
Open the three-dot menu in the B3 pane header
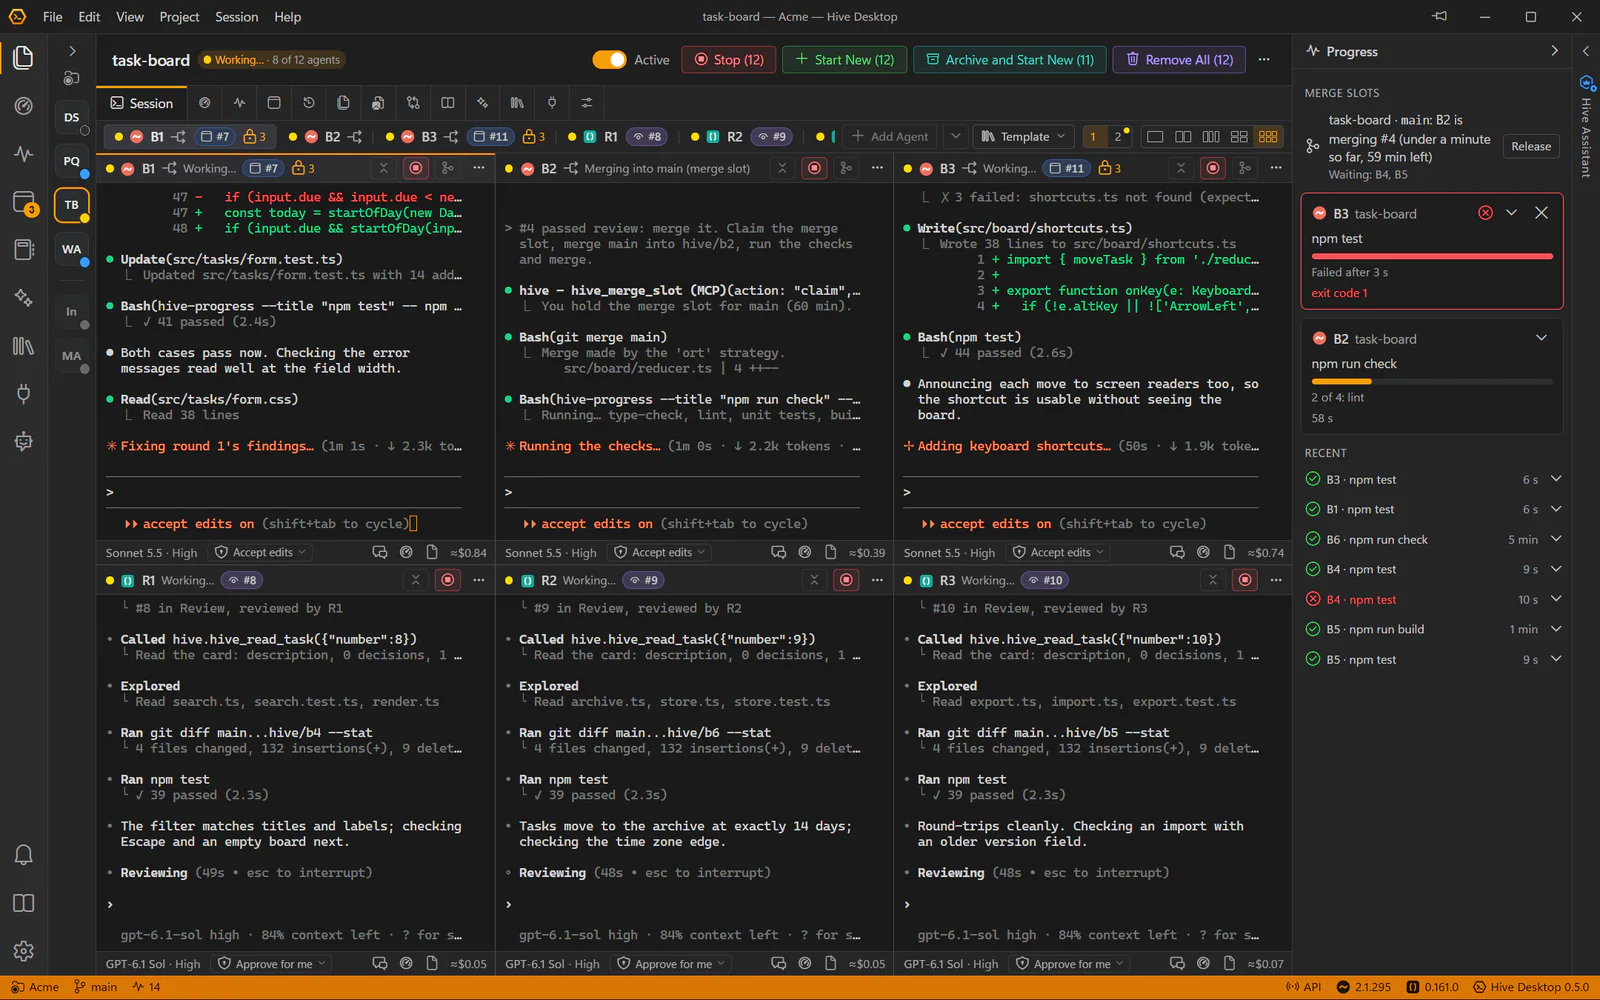pos(1276,168)
